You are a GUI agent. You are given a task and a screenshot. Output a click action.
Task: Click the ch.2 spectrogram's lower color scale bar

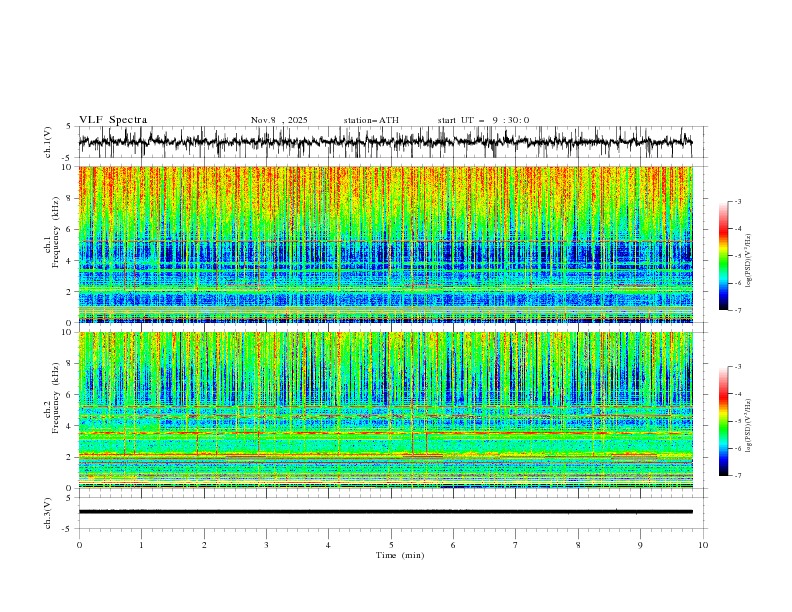point(723,421)
